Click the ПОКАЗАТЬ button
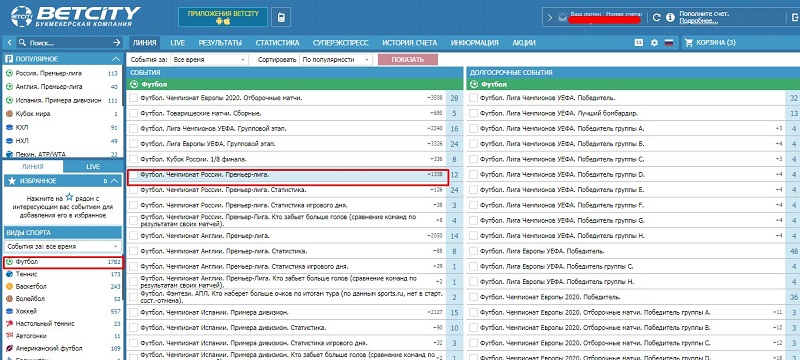800x360 pixels. pos(408,60)
